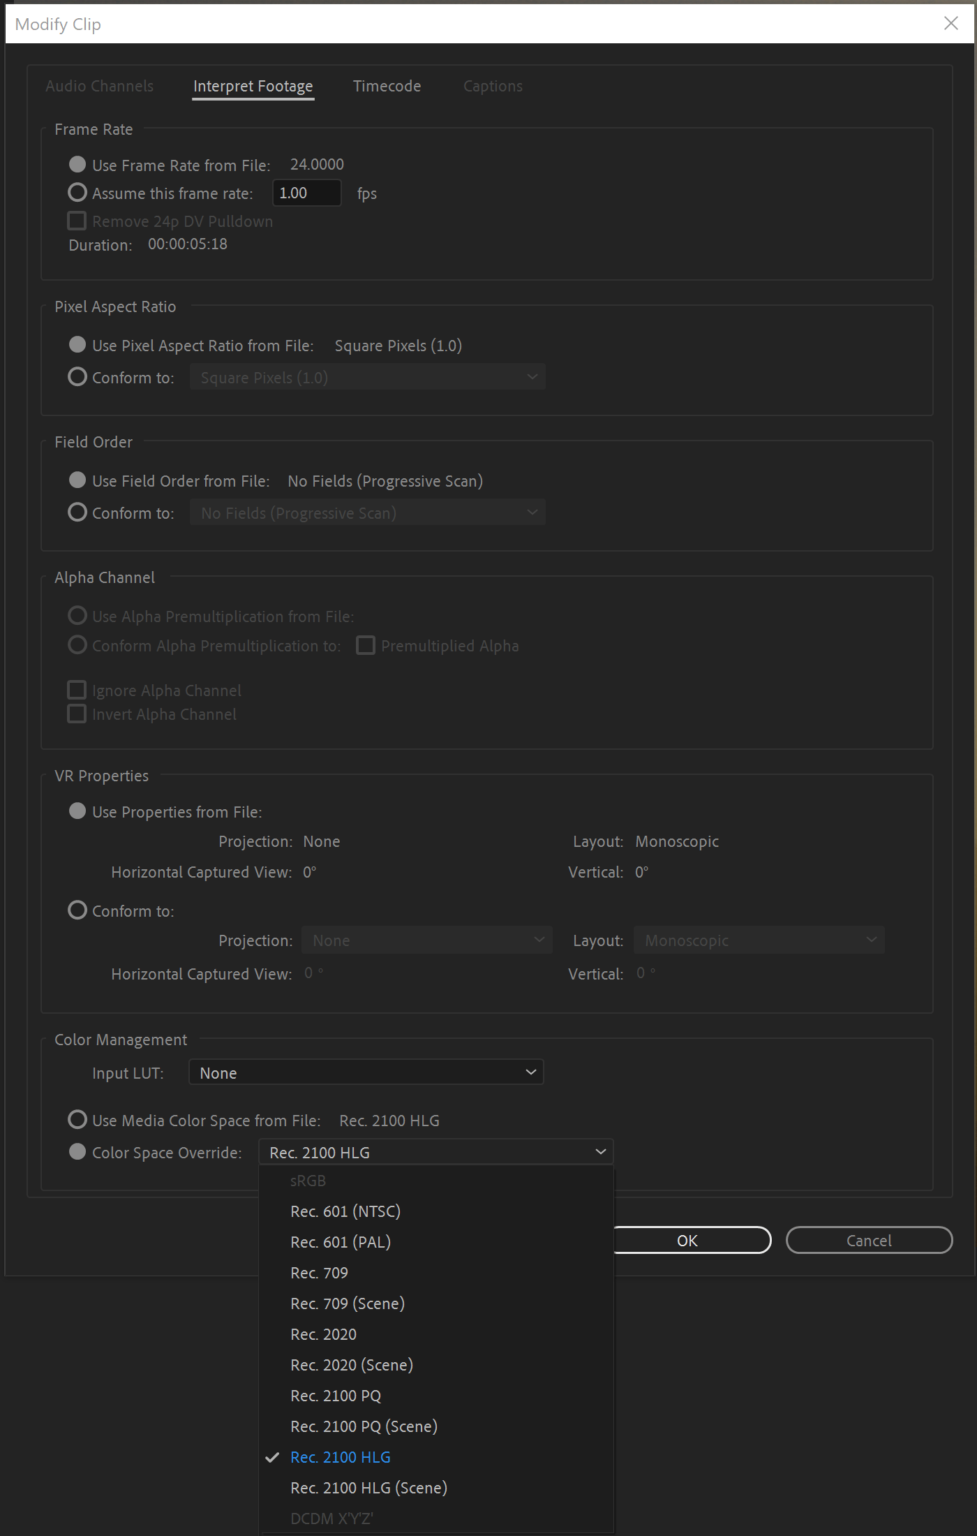
Task: Toggle Invert Alpha Channel checkbox
Action: 77,713
